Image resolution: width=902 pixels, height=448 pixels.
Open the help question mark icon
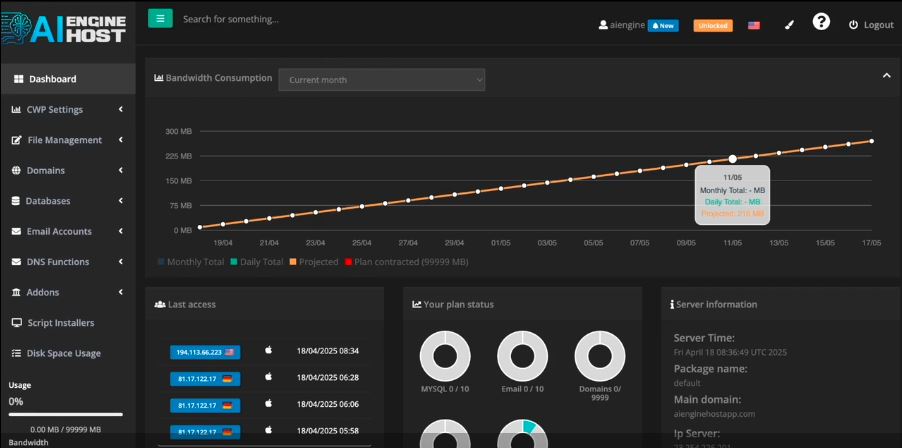point(821,22)
